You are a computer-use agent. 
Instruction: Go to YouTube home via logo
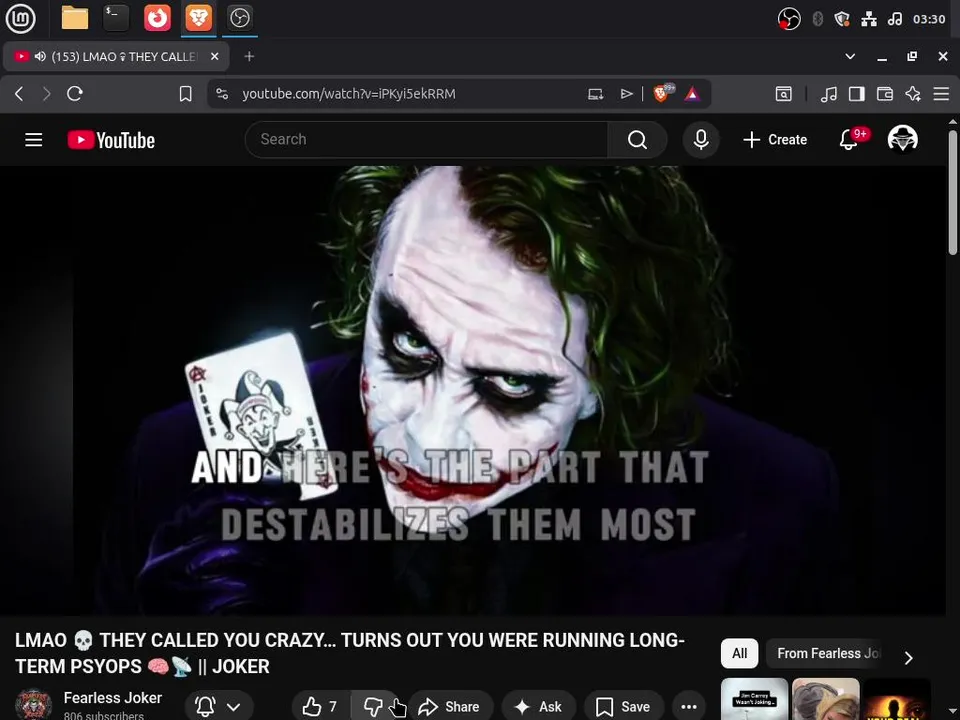point(111,140)
